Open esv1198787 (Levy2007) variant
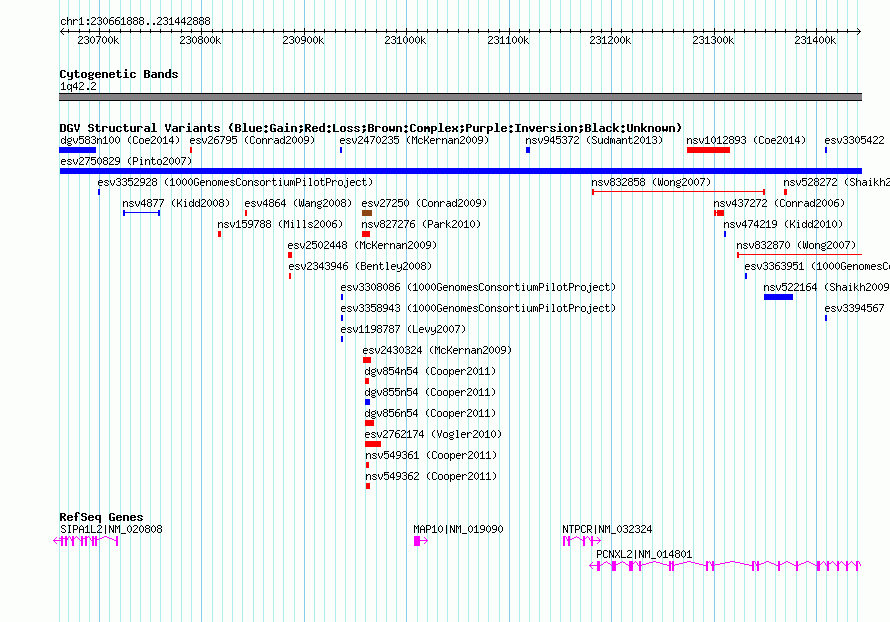Image resolution: width=890 pixels, height=622 pixels. click(x=403, y=329)
